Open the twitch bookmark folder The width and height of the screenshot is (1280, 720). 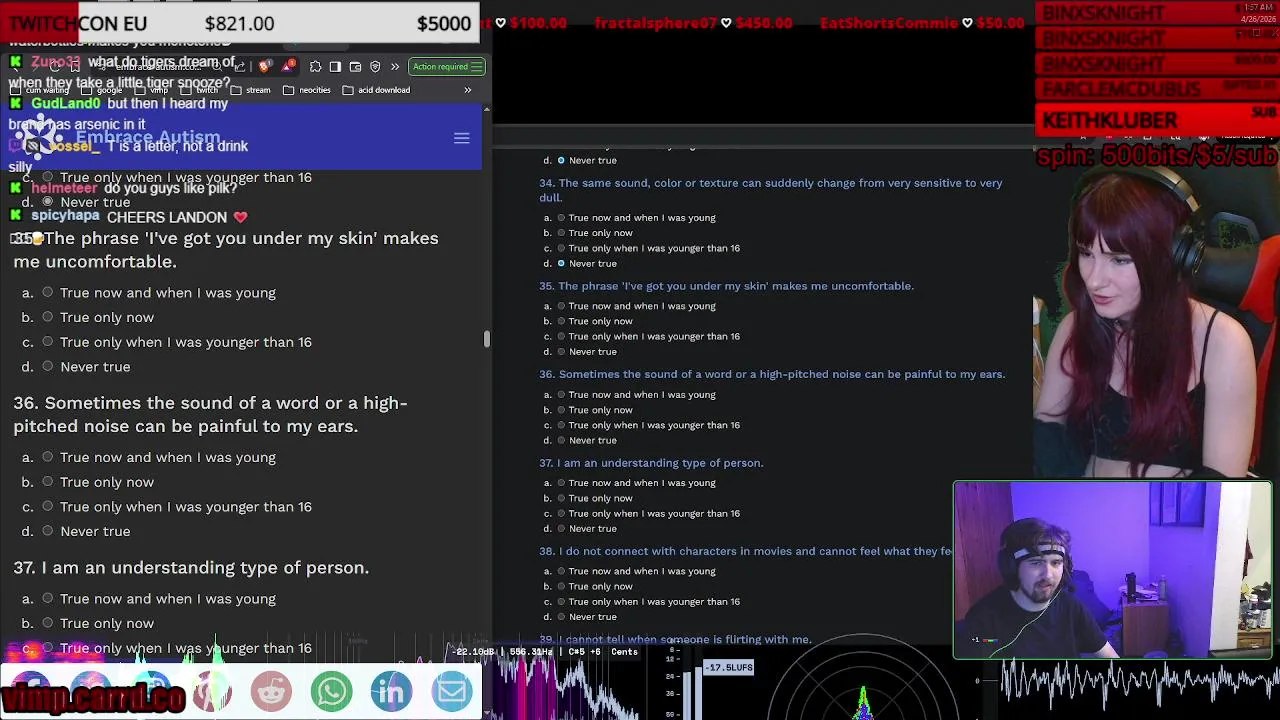click(199, 90)
